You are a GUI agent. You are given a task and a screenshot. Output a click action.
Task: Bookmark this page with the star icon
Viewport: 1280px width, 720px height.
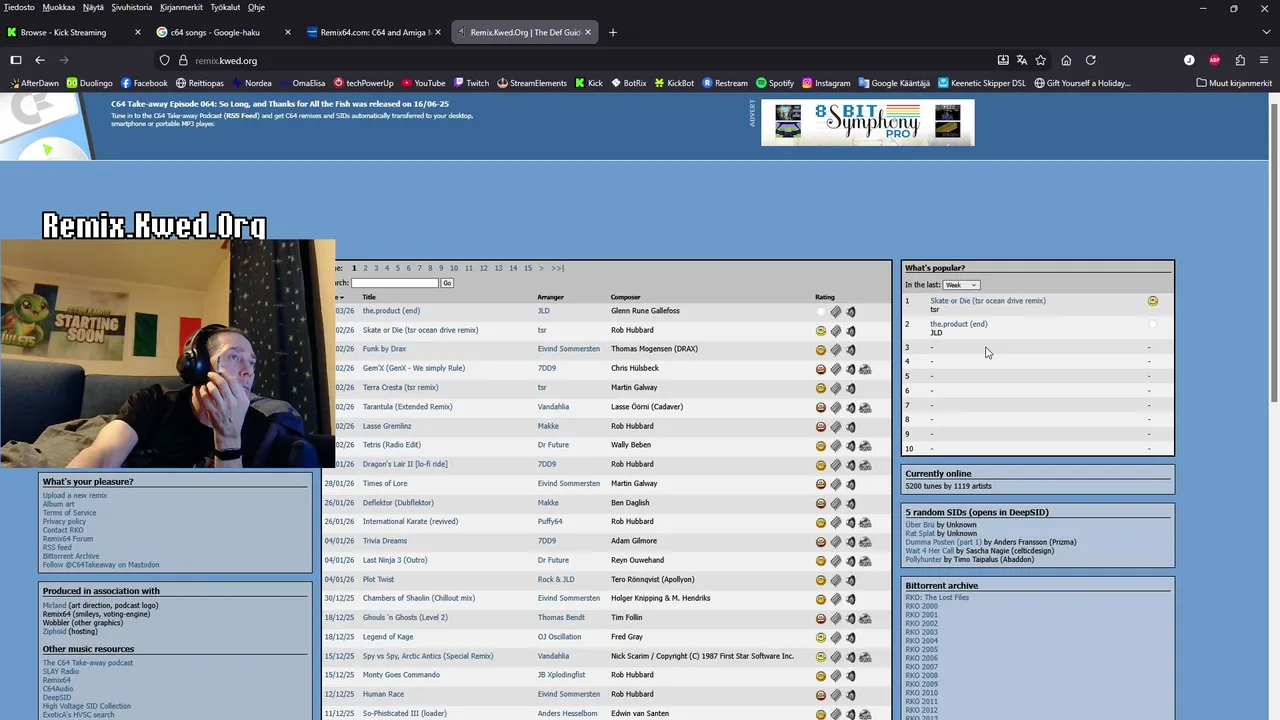click(1041, 60)
